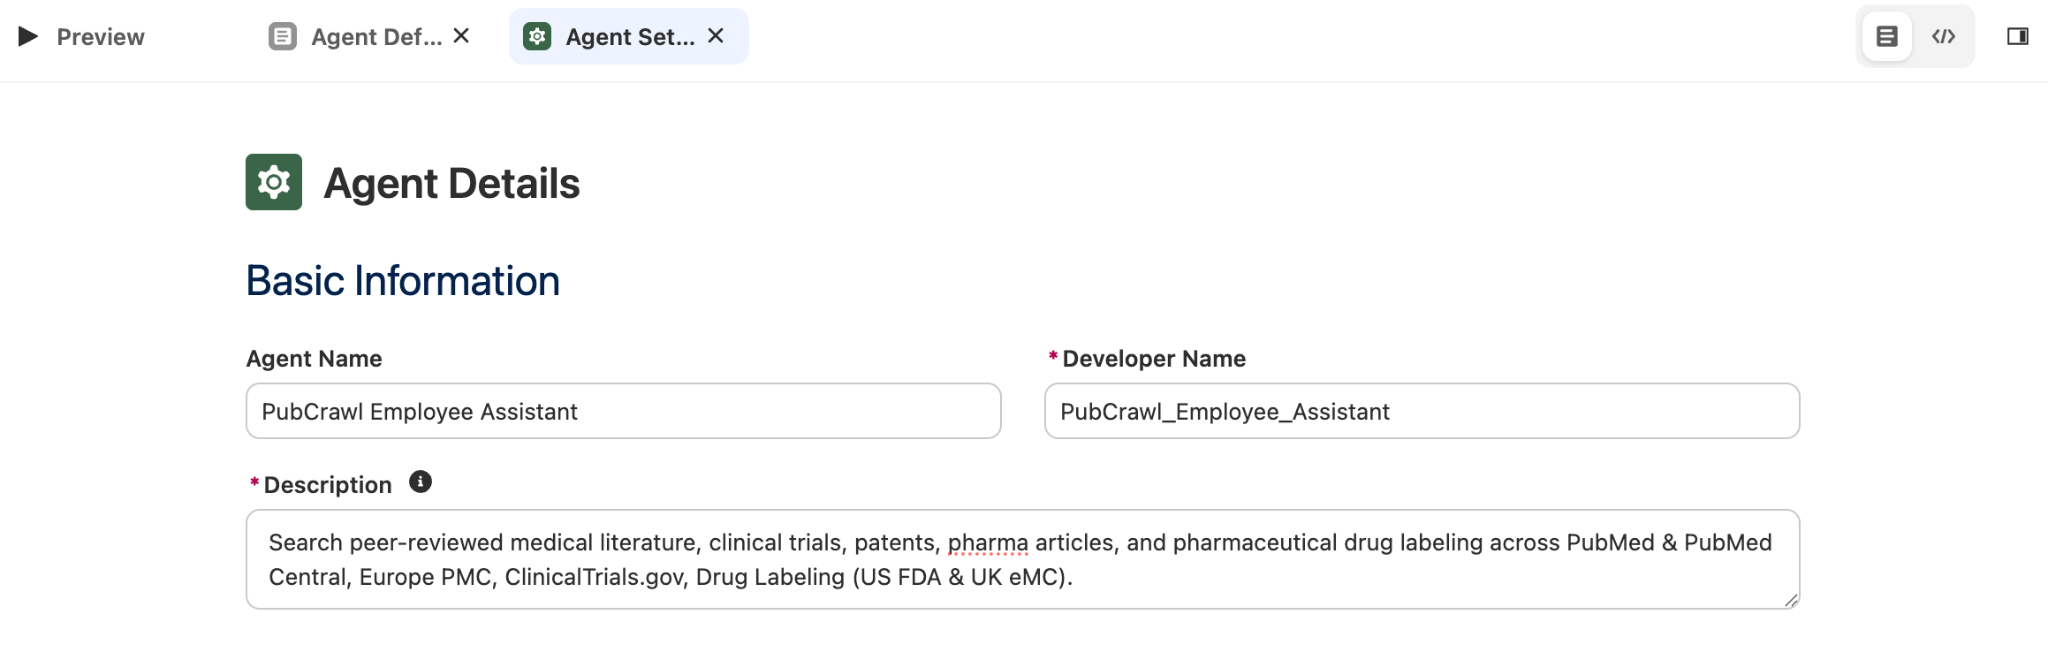Click into the Agent Name input field
Viewport: 2048px width, 649px height.
coord(623,411)
